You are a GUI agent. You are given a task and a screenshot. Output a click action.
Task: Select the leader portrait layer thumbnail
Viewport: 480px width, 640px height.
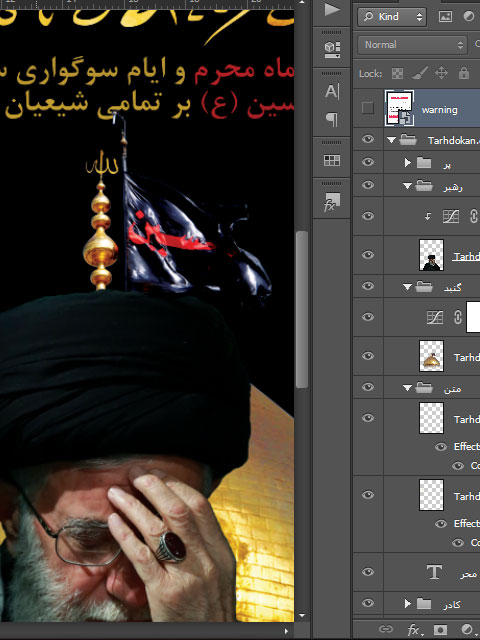pyautogui.click(x=431, y=255)
